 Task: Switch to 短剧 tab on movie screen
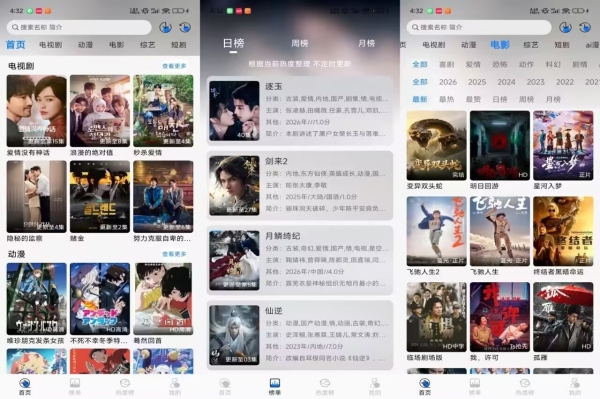562,45
